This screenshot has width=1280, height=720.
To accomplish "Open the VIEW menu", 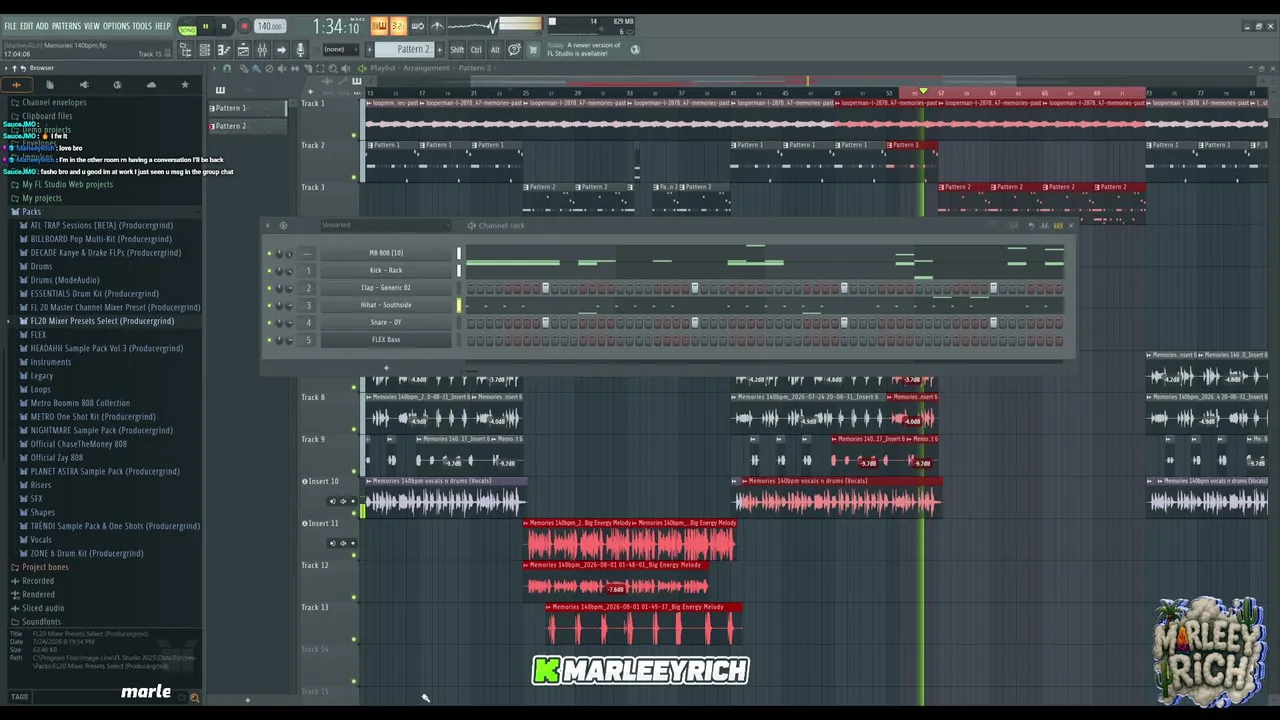I will [x=92, y=26].
